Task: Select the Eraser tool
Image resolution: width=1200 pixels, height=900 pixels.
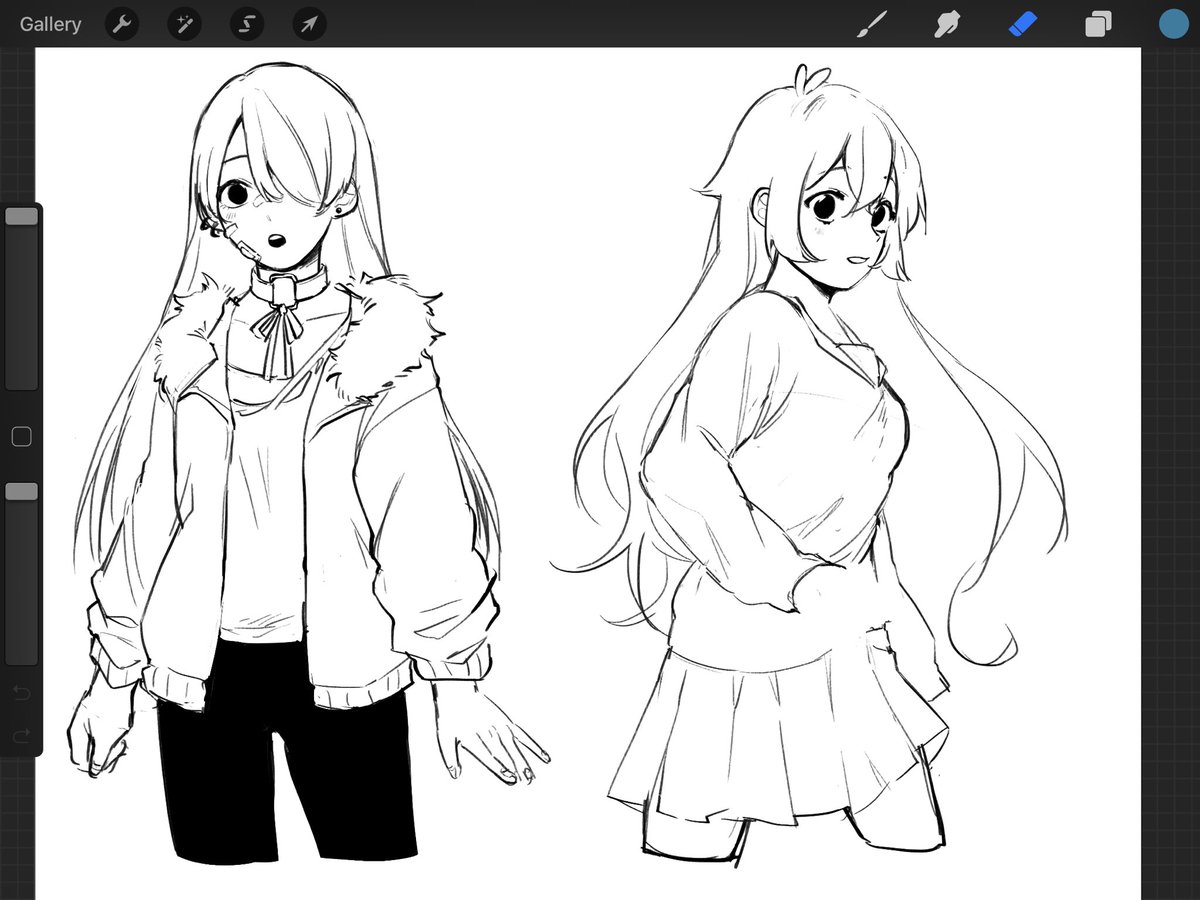Action: pos(1023,24)
